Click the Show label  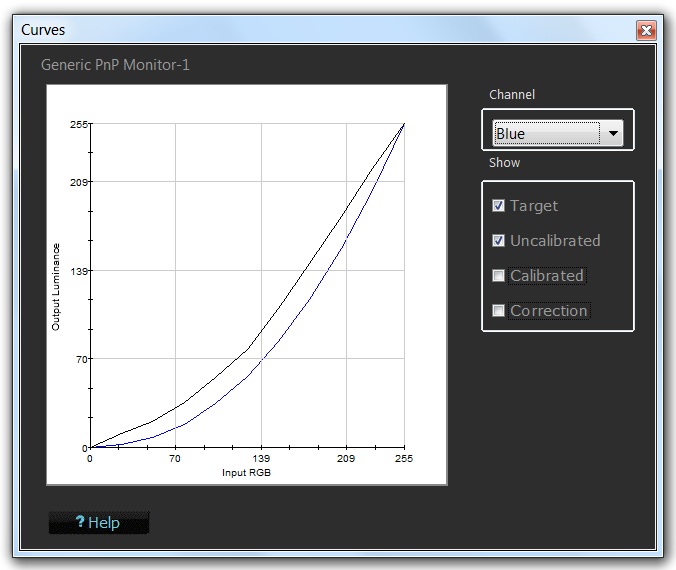[x=504, y=163]
